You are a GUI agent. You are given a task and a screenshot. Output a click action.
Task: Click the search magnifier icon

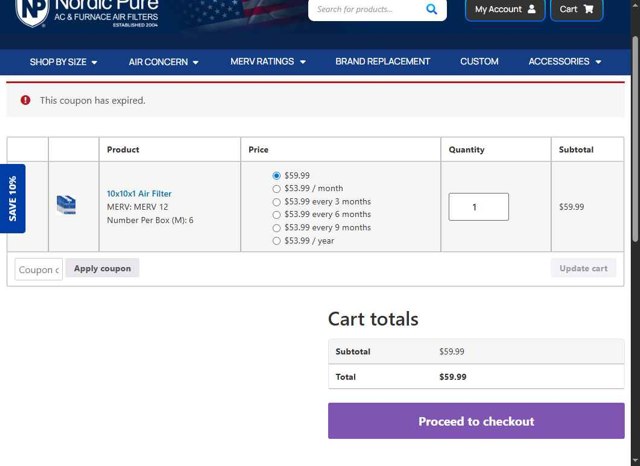tap(431, 9)
